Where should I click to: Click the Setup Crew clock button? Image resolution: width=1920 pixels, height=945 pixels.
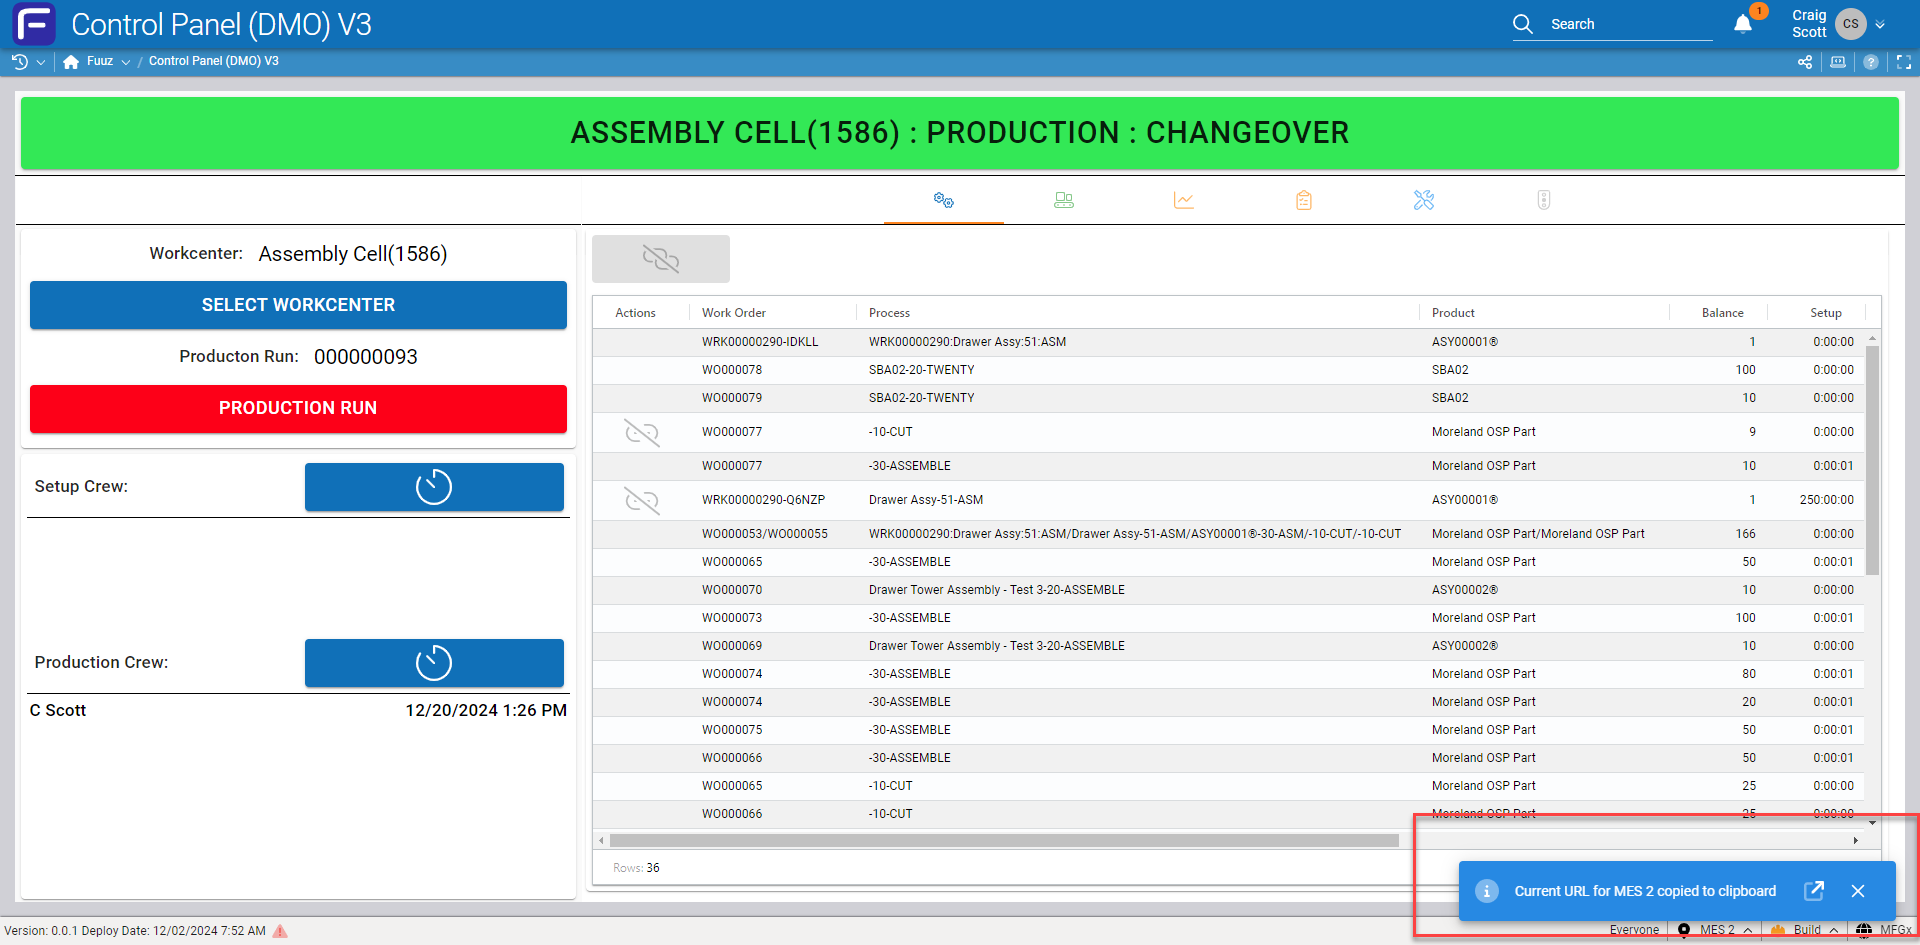coord(434,487)
